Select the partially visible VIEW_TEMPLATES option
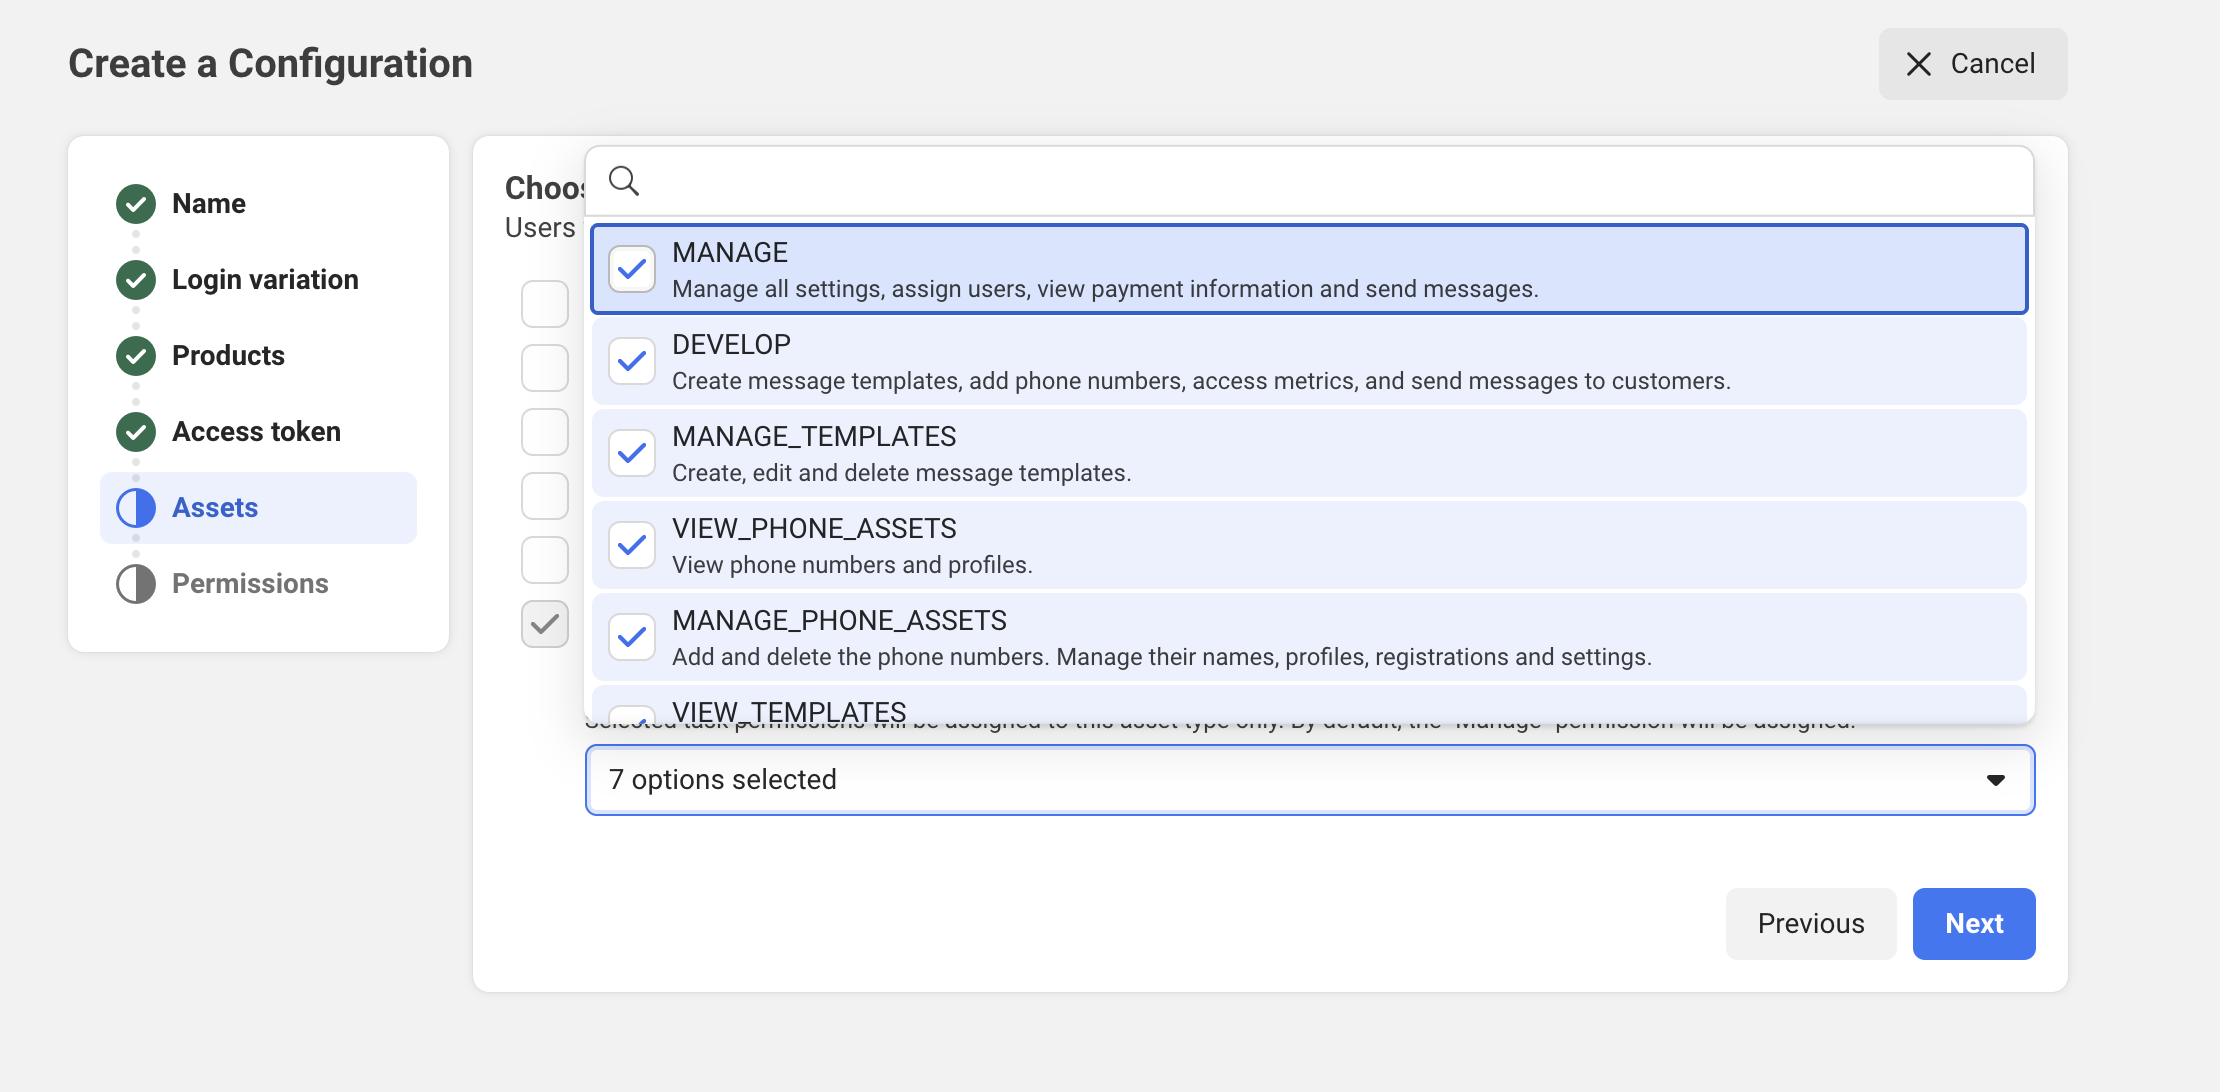The image size is (2220, 1092). [x=1310, y=705]
